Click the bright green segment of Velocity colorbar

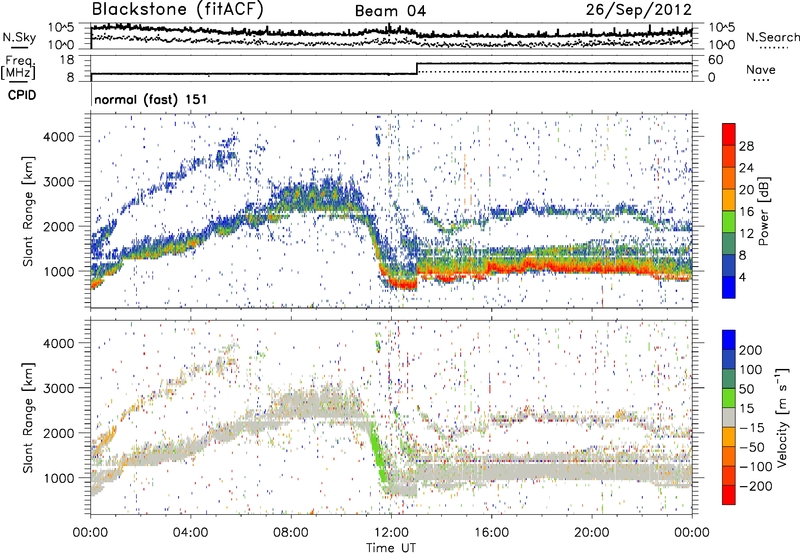(729, 398)
